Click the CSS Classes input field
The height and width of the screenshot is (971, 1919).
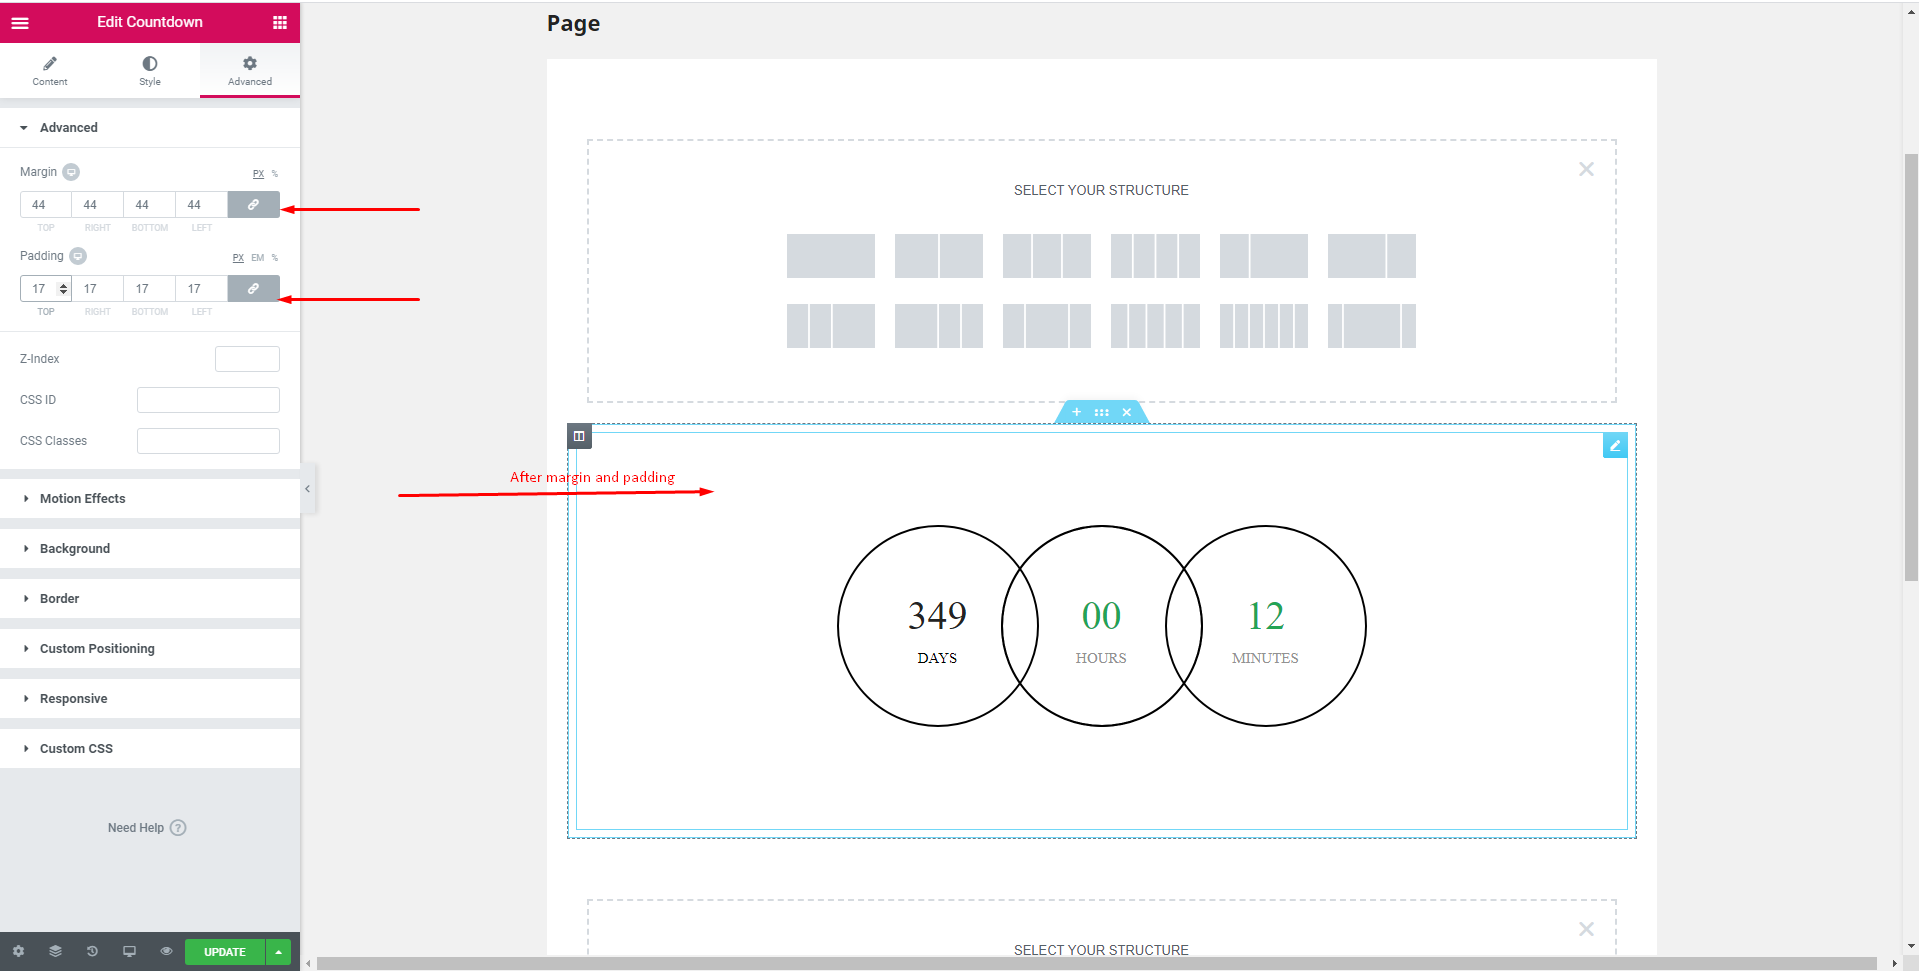(208, 441)
